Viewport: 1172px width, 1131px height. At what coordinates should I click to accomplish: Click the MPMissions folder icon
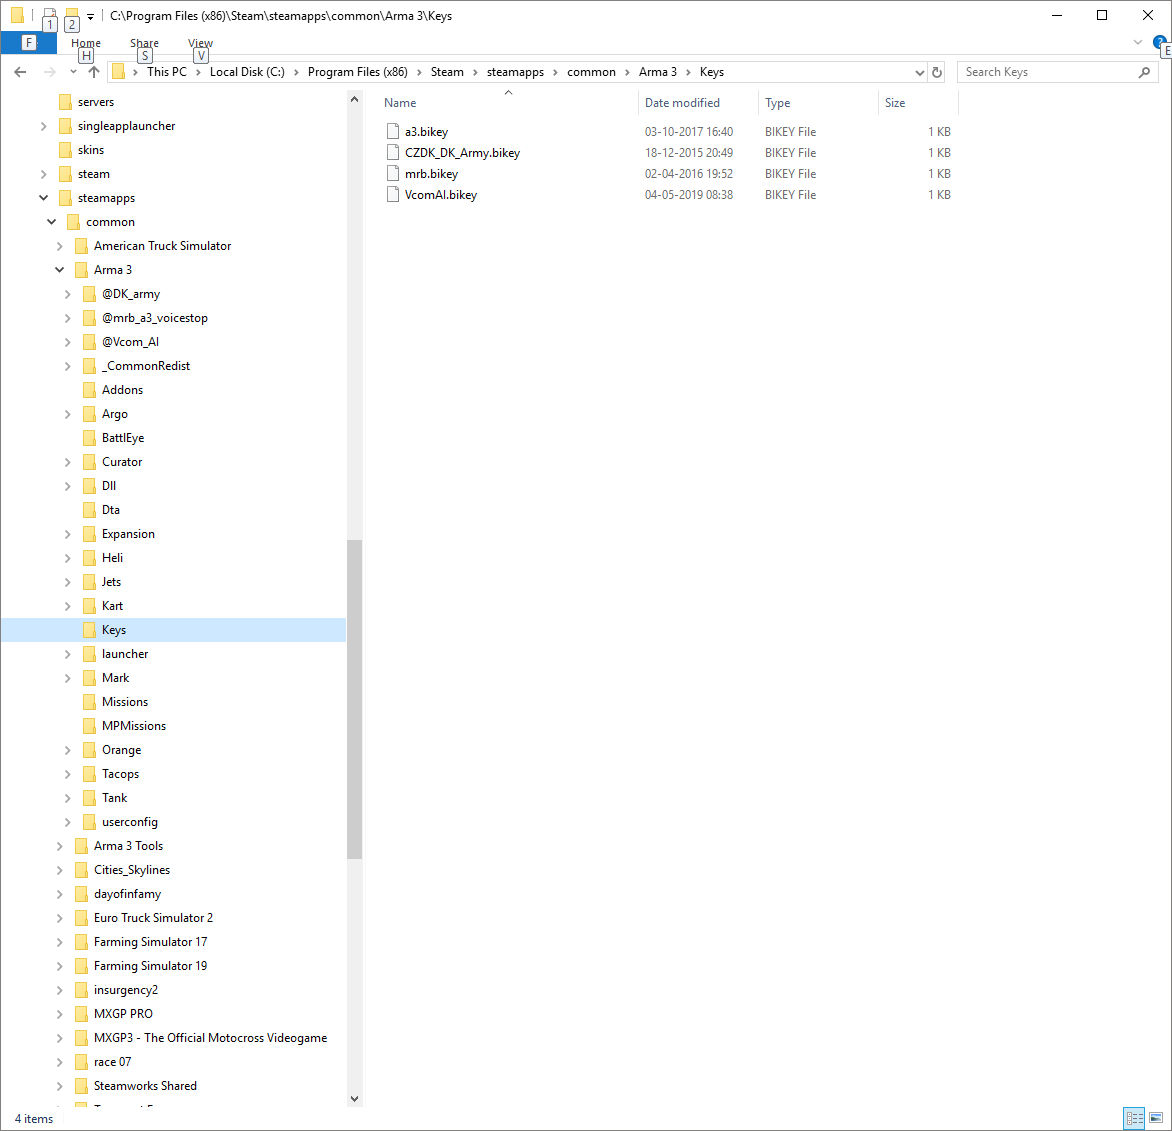pyautogui.click(x=89, y=726)
